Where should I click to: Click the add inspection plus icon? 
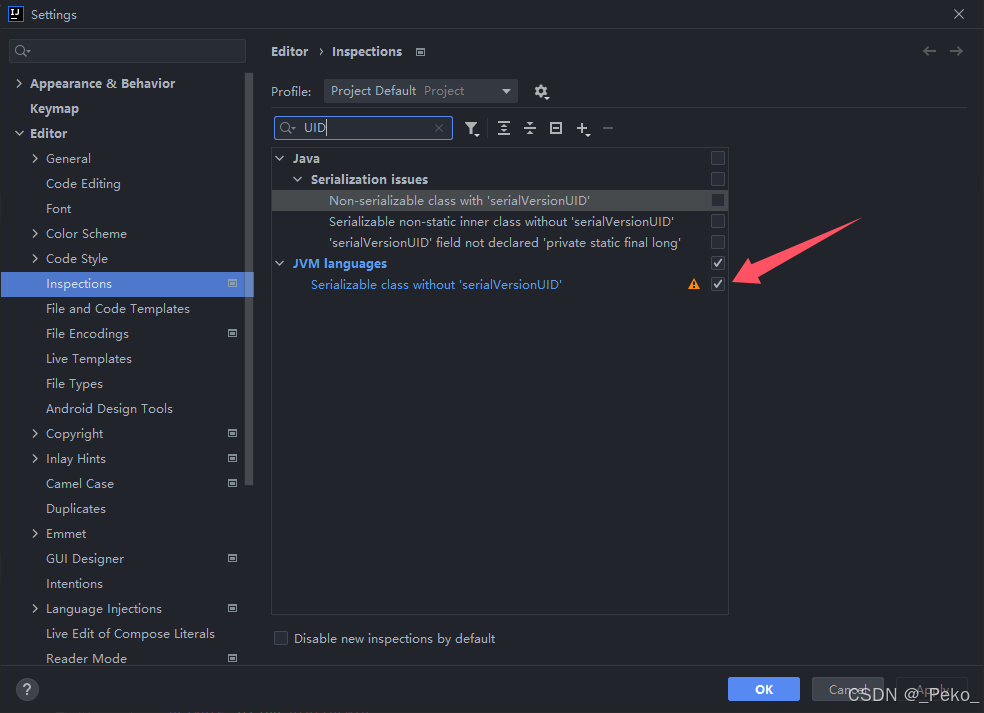[584, 129]
